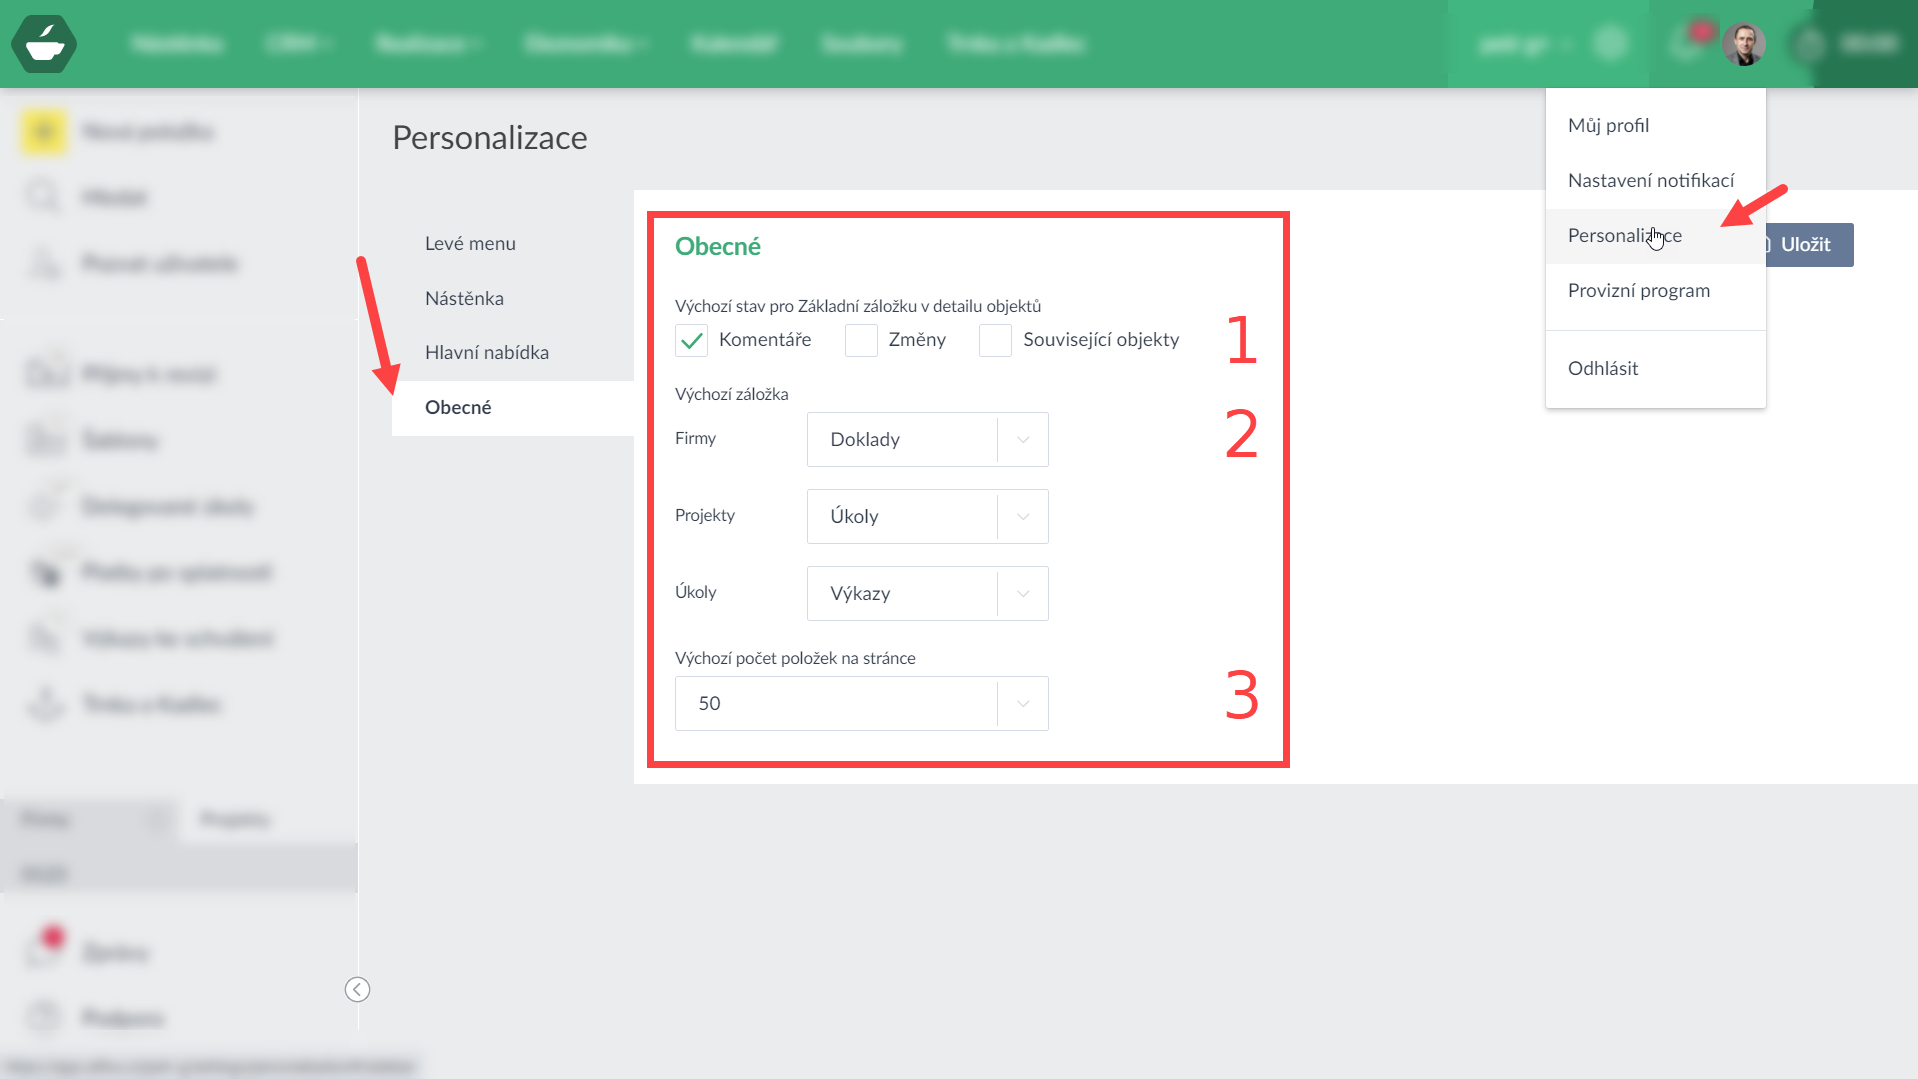Uncheck the Komentáře checkbox
Image resolution: width=1918 pixels, height=1079 pixels.
click(x=691, y=341)
